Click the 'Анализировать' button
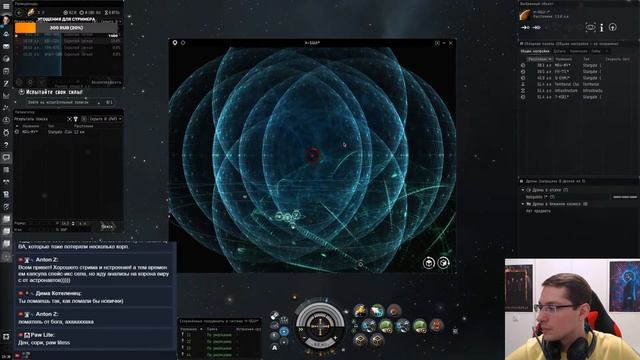 point(106,82)
